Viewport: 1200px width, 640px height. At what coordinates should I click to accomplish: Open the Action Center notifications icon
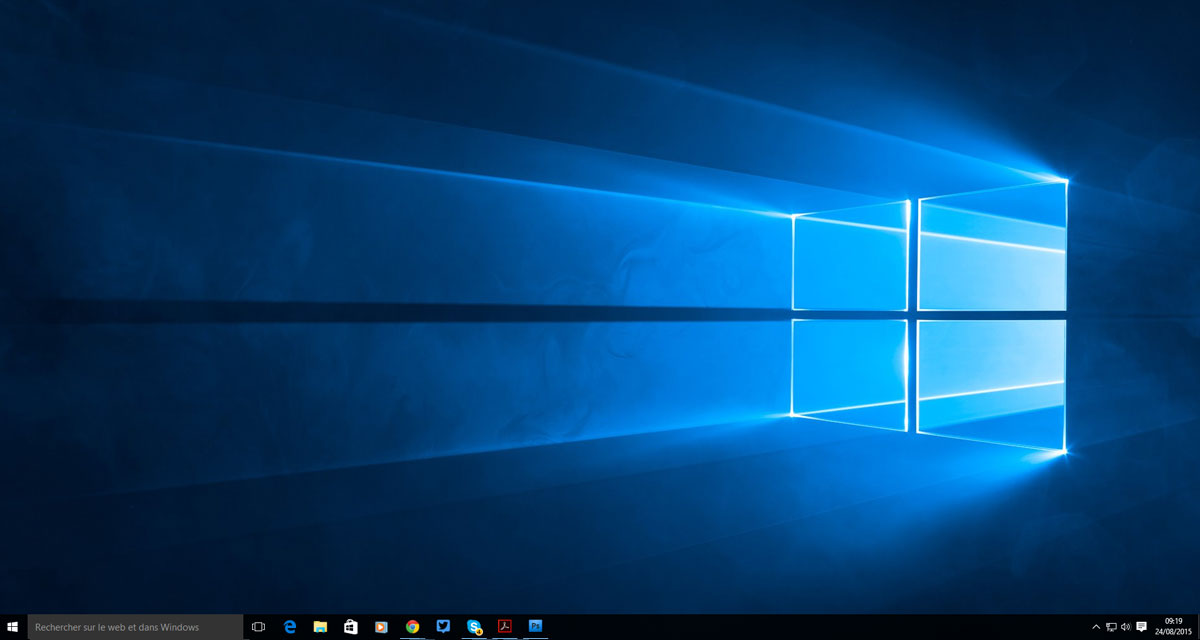coord(1141,627)
